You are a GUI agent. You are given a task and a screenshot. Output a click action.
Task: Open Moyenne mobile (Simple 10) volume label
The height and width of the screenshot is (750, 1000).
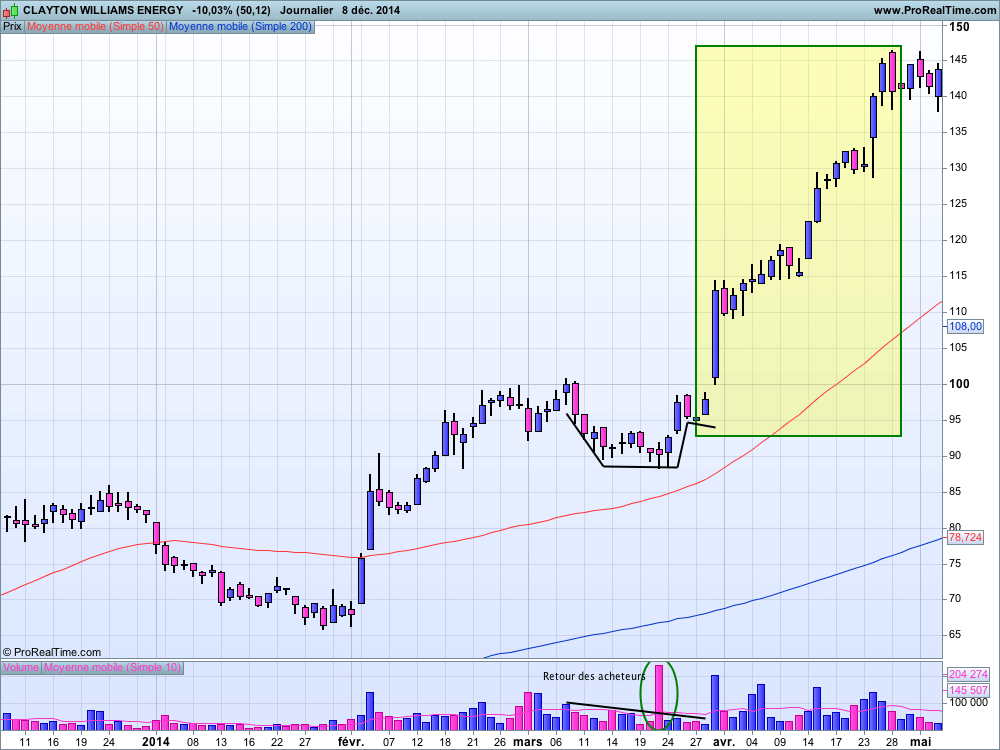[112, 668]
